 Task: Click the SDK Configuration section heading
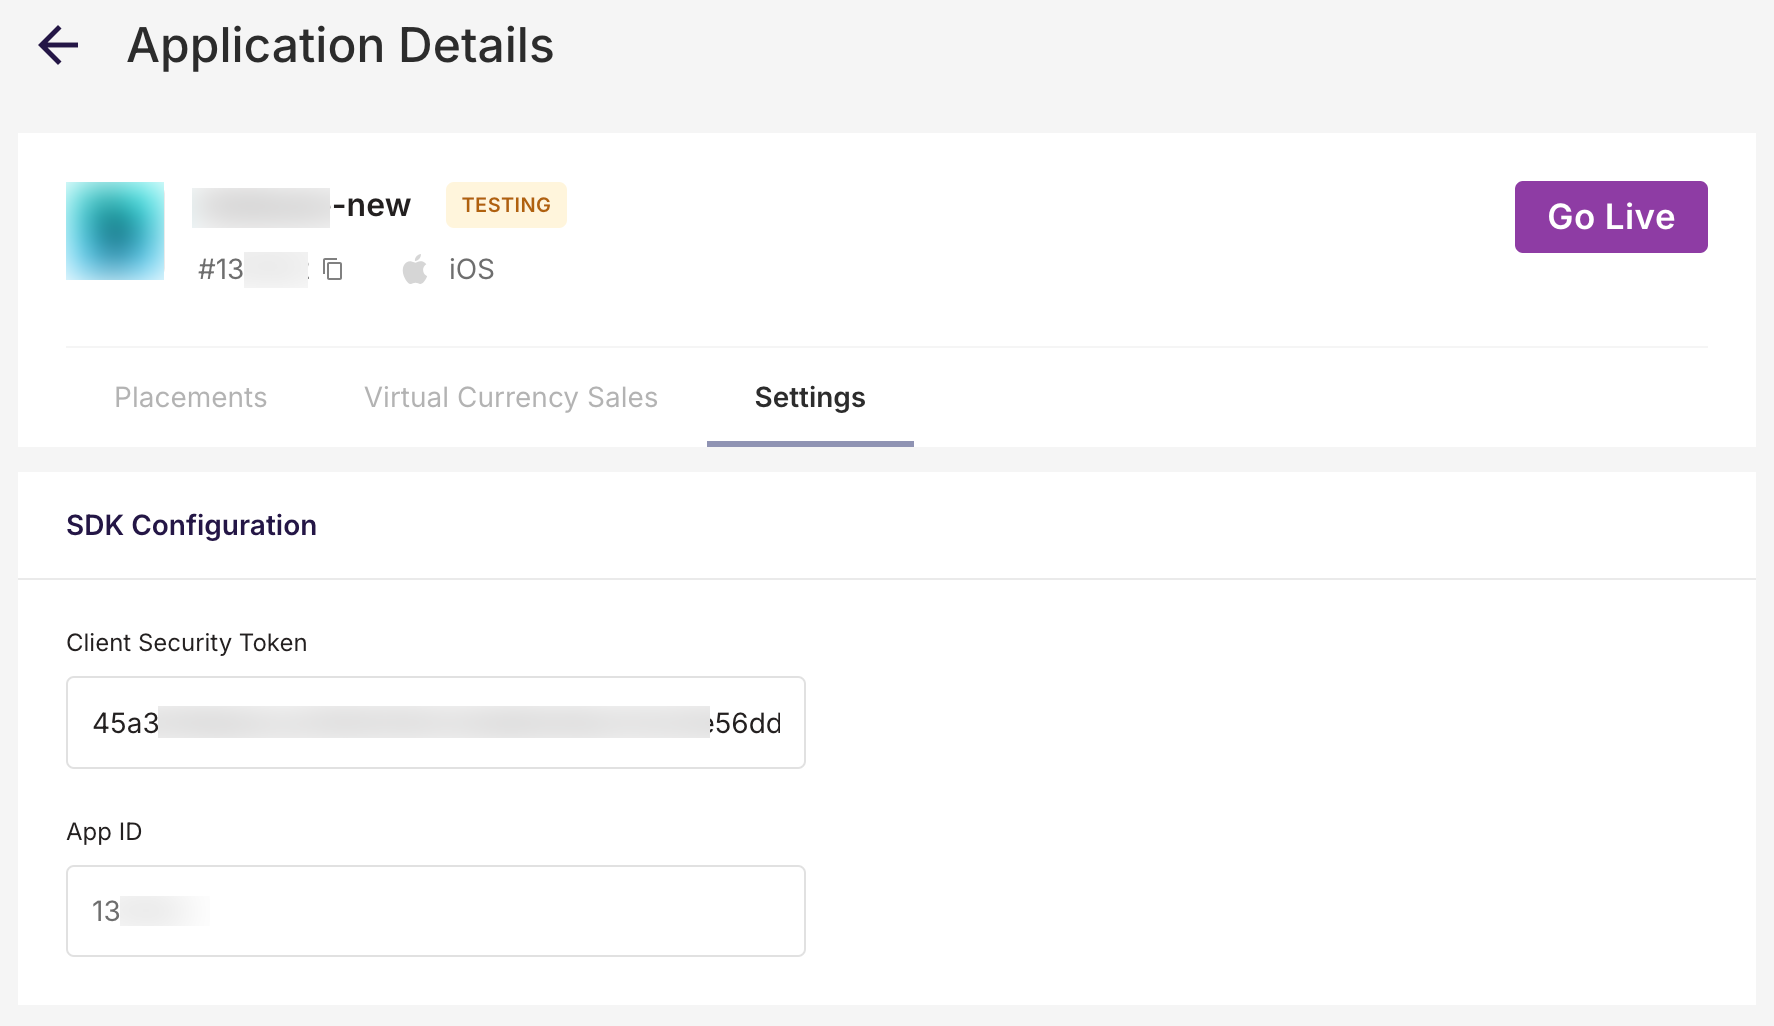[191, 525]
